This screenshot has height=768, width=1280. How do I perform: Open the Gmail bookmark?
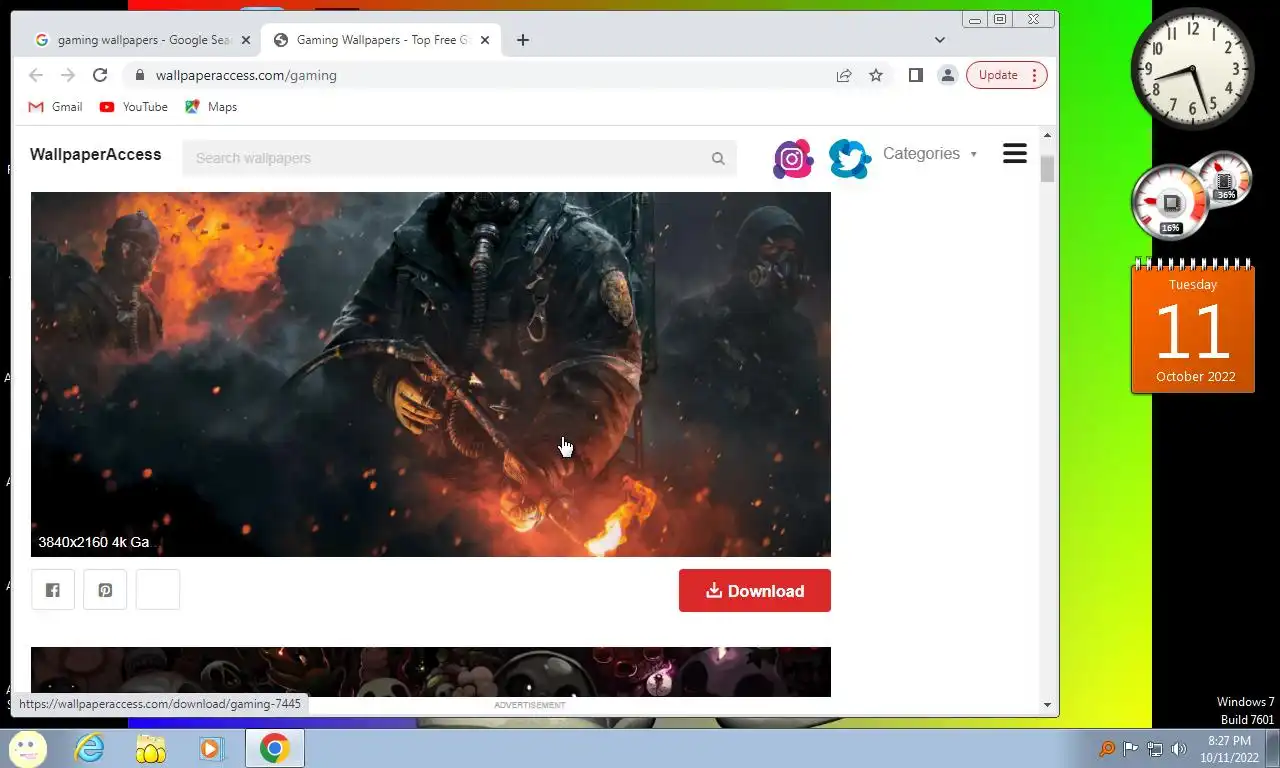(55, 107)
